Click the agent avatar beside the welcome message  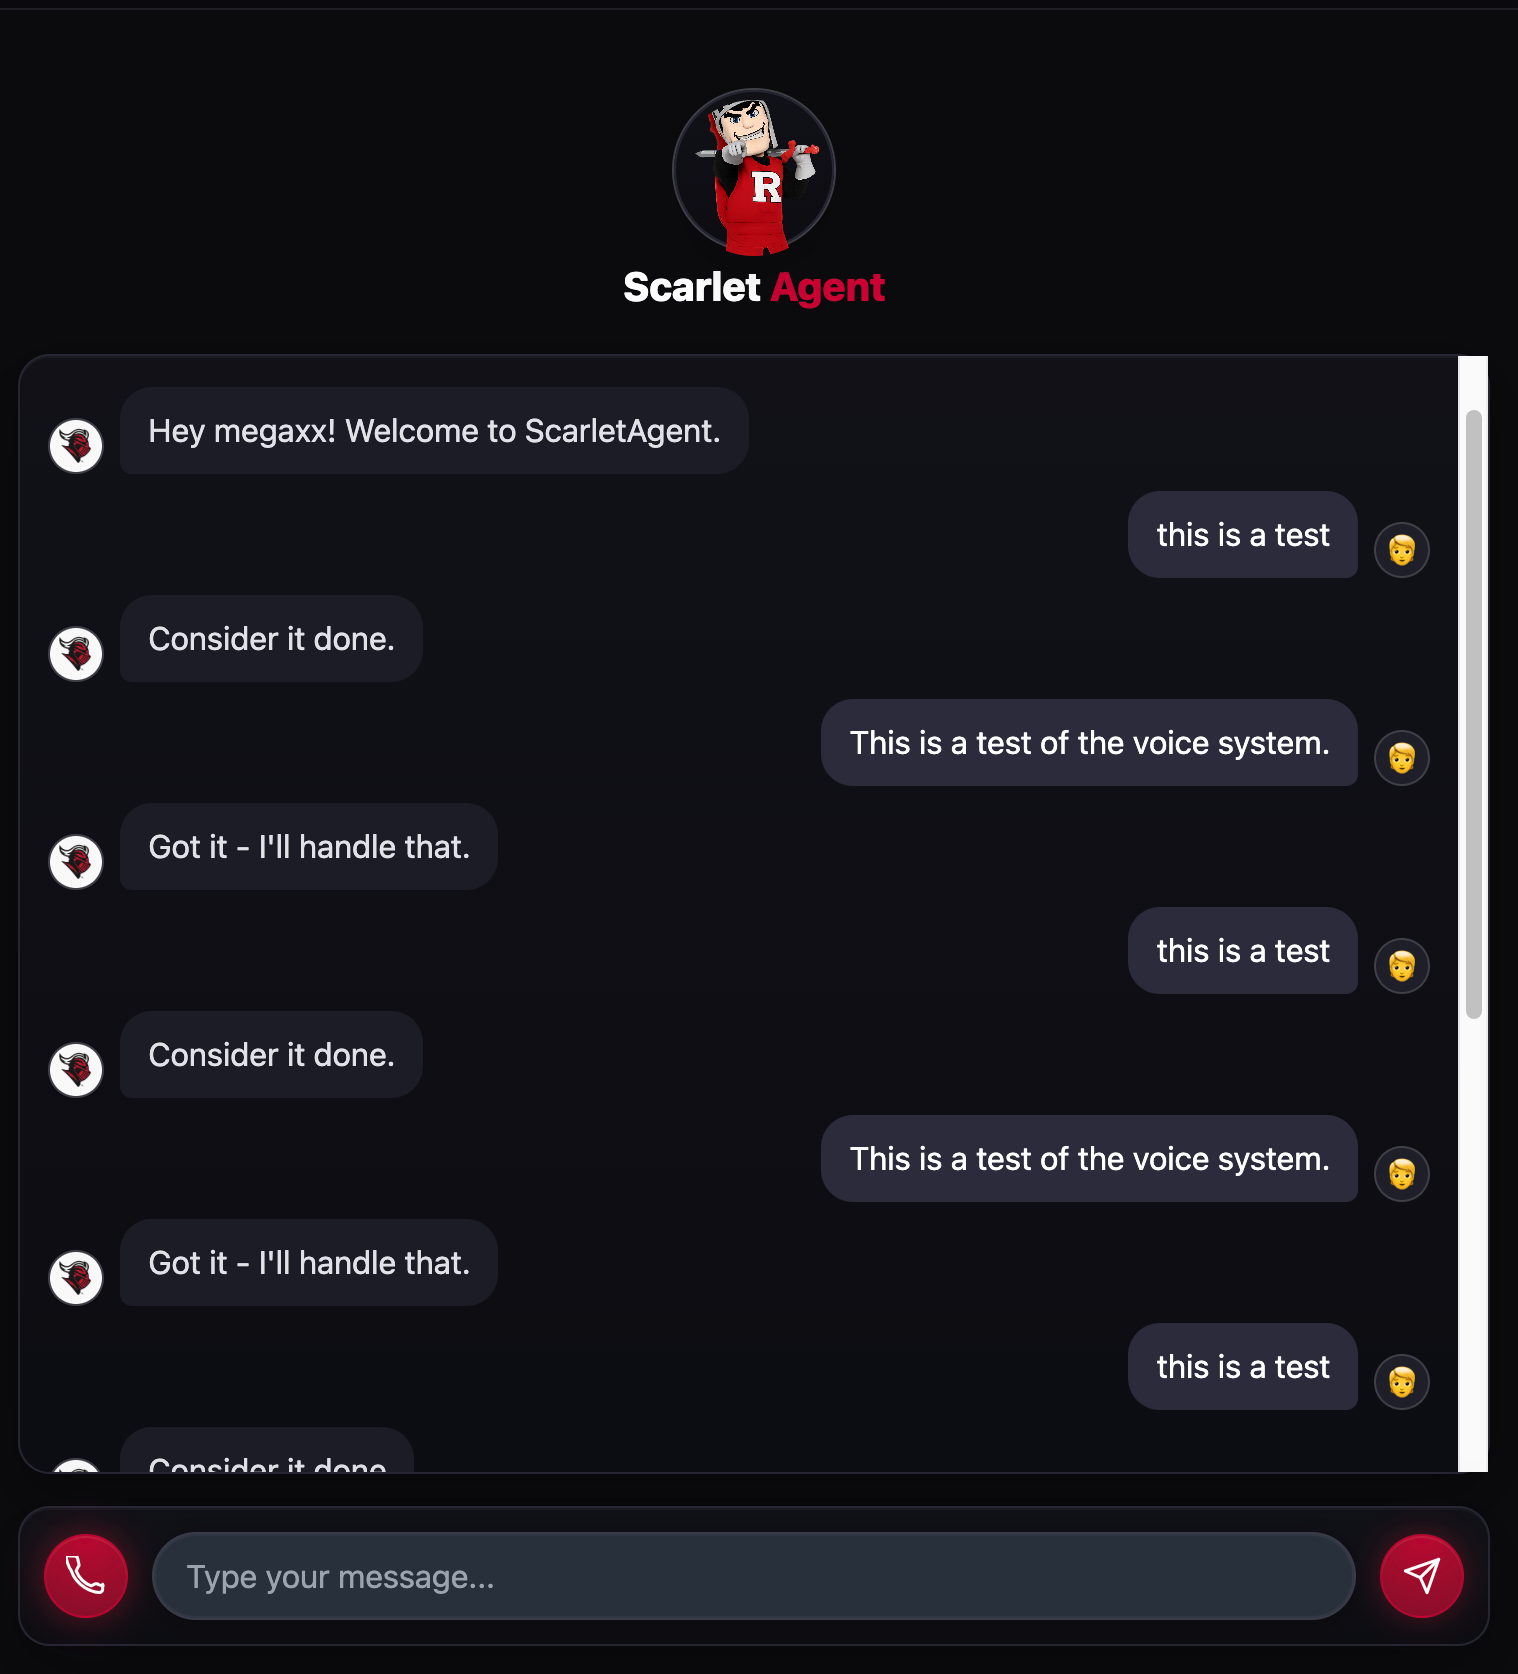click(76, 446)
